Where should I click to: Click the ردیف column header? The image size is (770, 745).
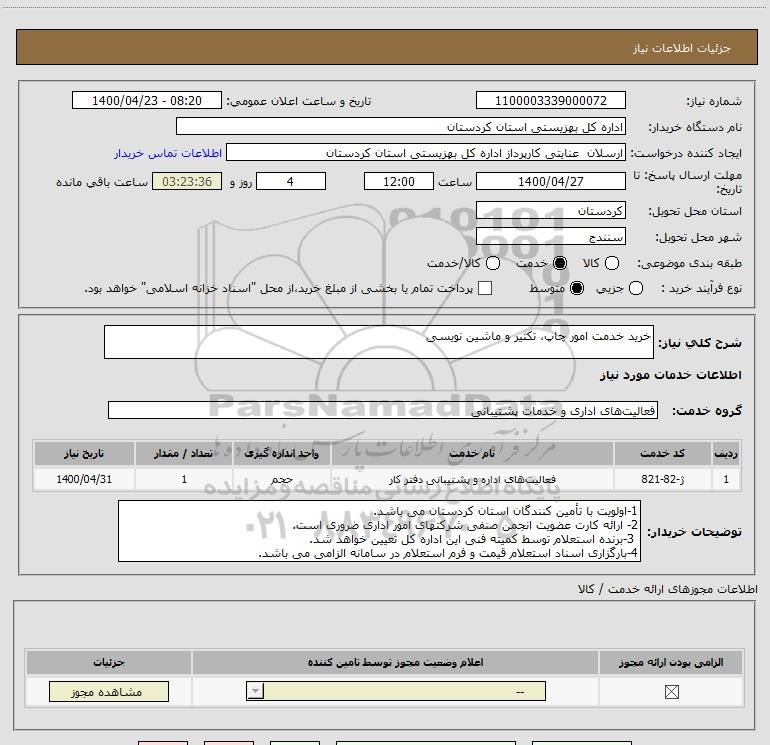coord(726,453)
